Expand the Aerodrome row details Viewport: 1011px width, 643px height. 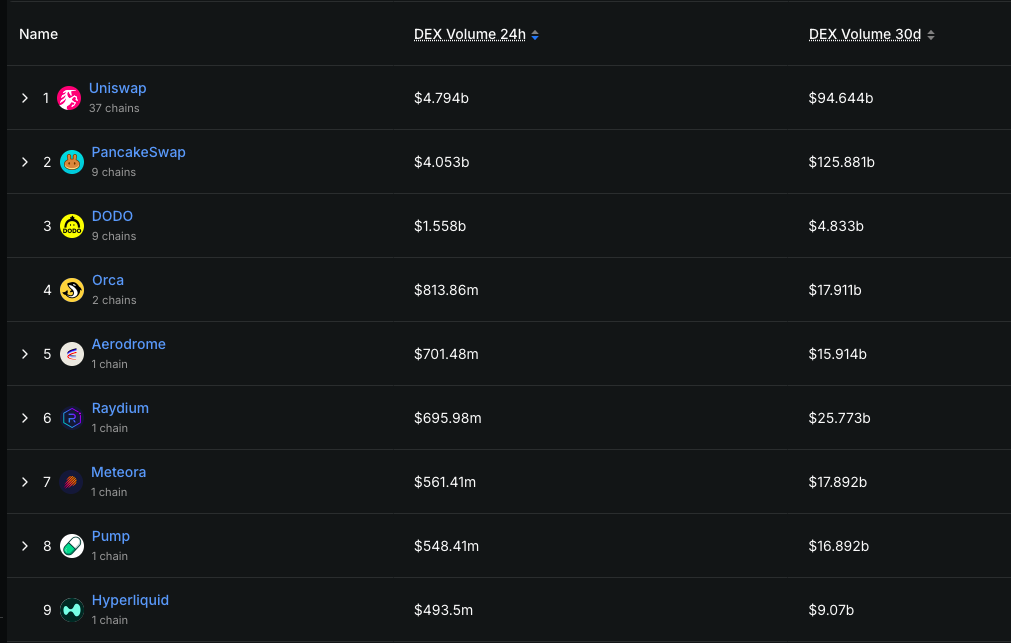[x=25, y=354]
